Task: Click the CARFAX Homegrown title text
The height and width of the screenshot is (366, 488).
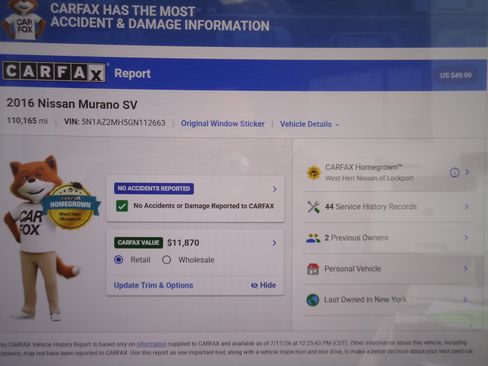Action: tap(364, 167)
